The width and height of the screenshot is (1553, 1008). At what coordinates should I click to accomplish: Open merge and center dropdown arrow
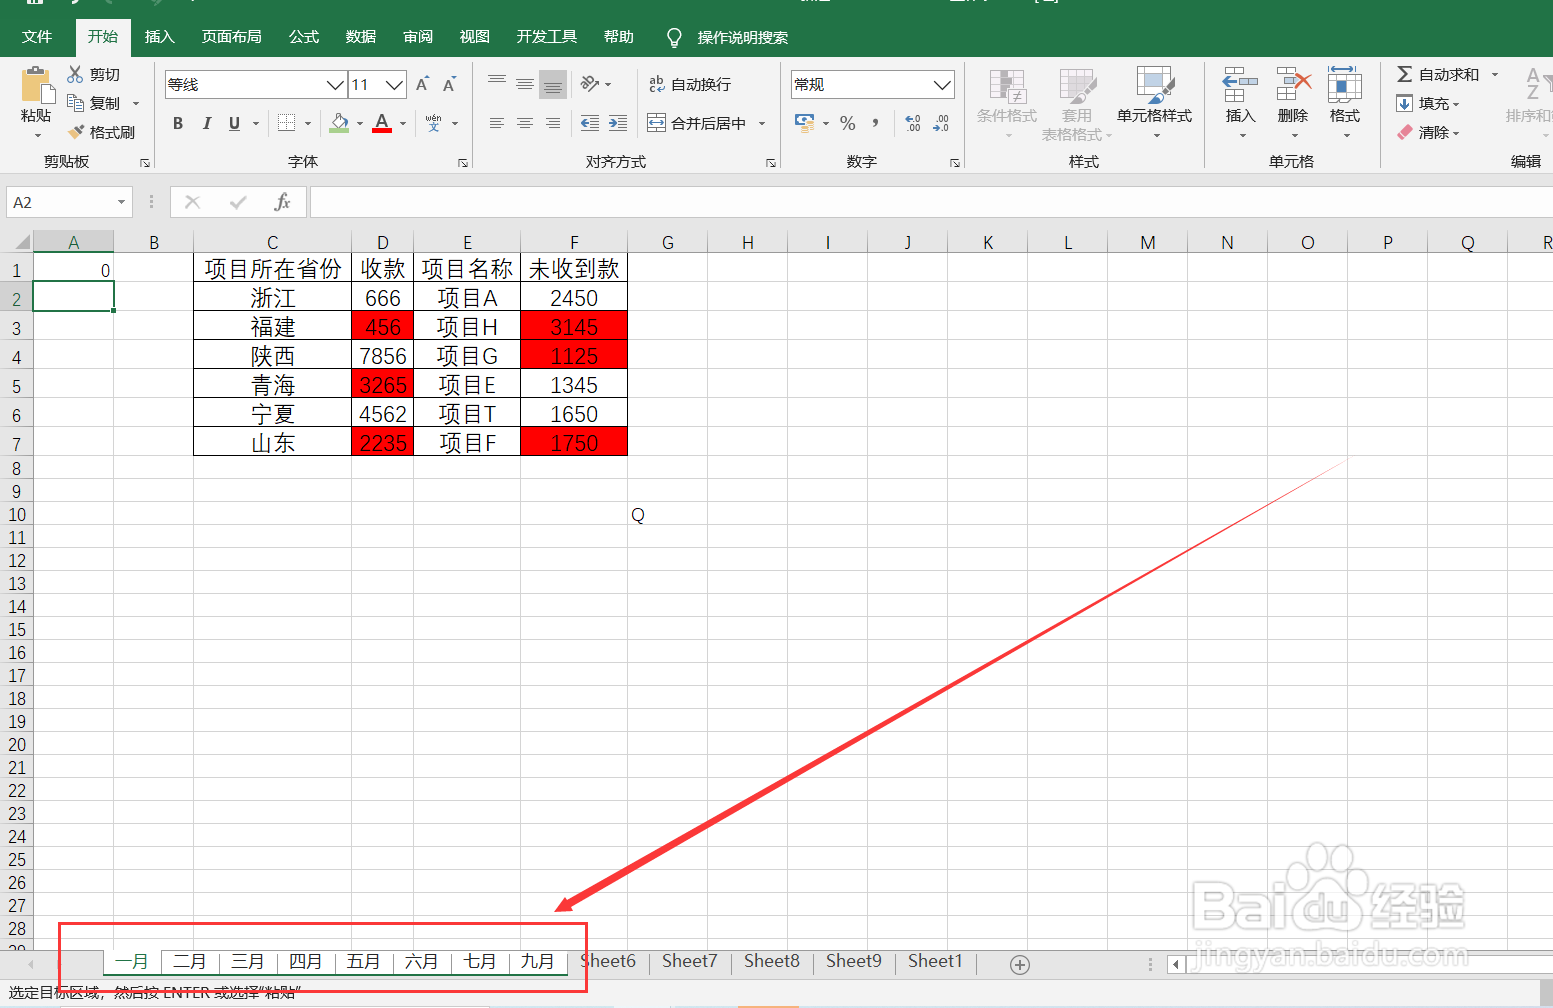[x=762, y=123]
